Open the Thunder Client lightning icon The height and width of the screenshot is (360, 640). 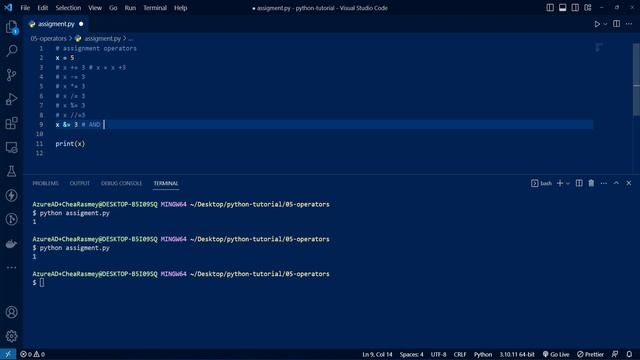[11, 196]
